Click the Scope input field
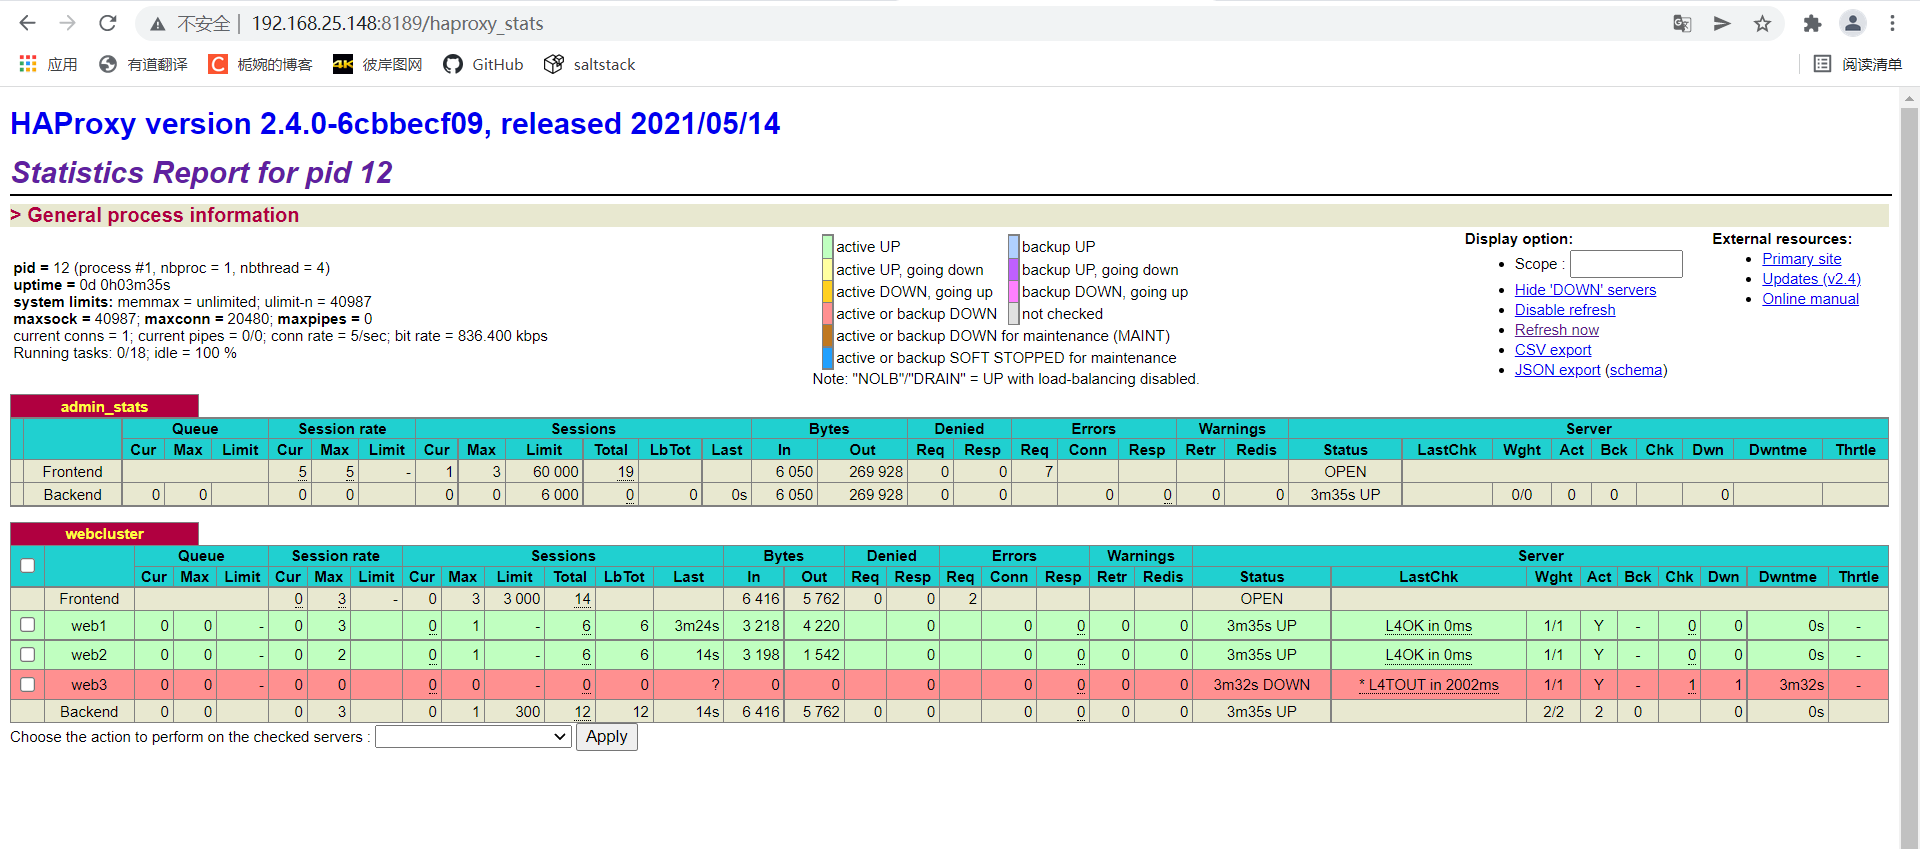 click(x=1626, y=264)
